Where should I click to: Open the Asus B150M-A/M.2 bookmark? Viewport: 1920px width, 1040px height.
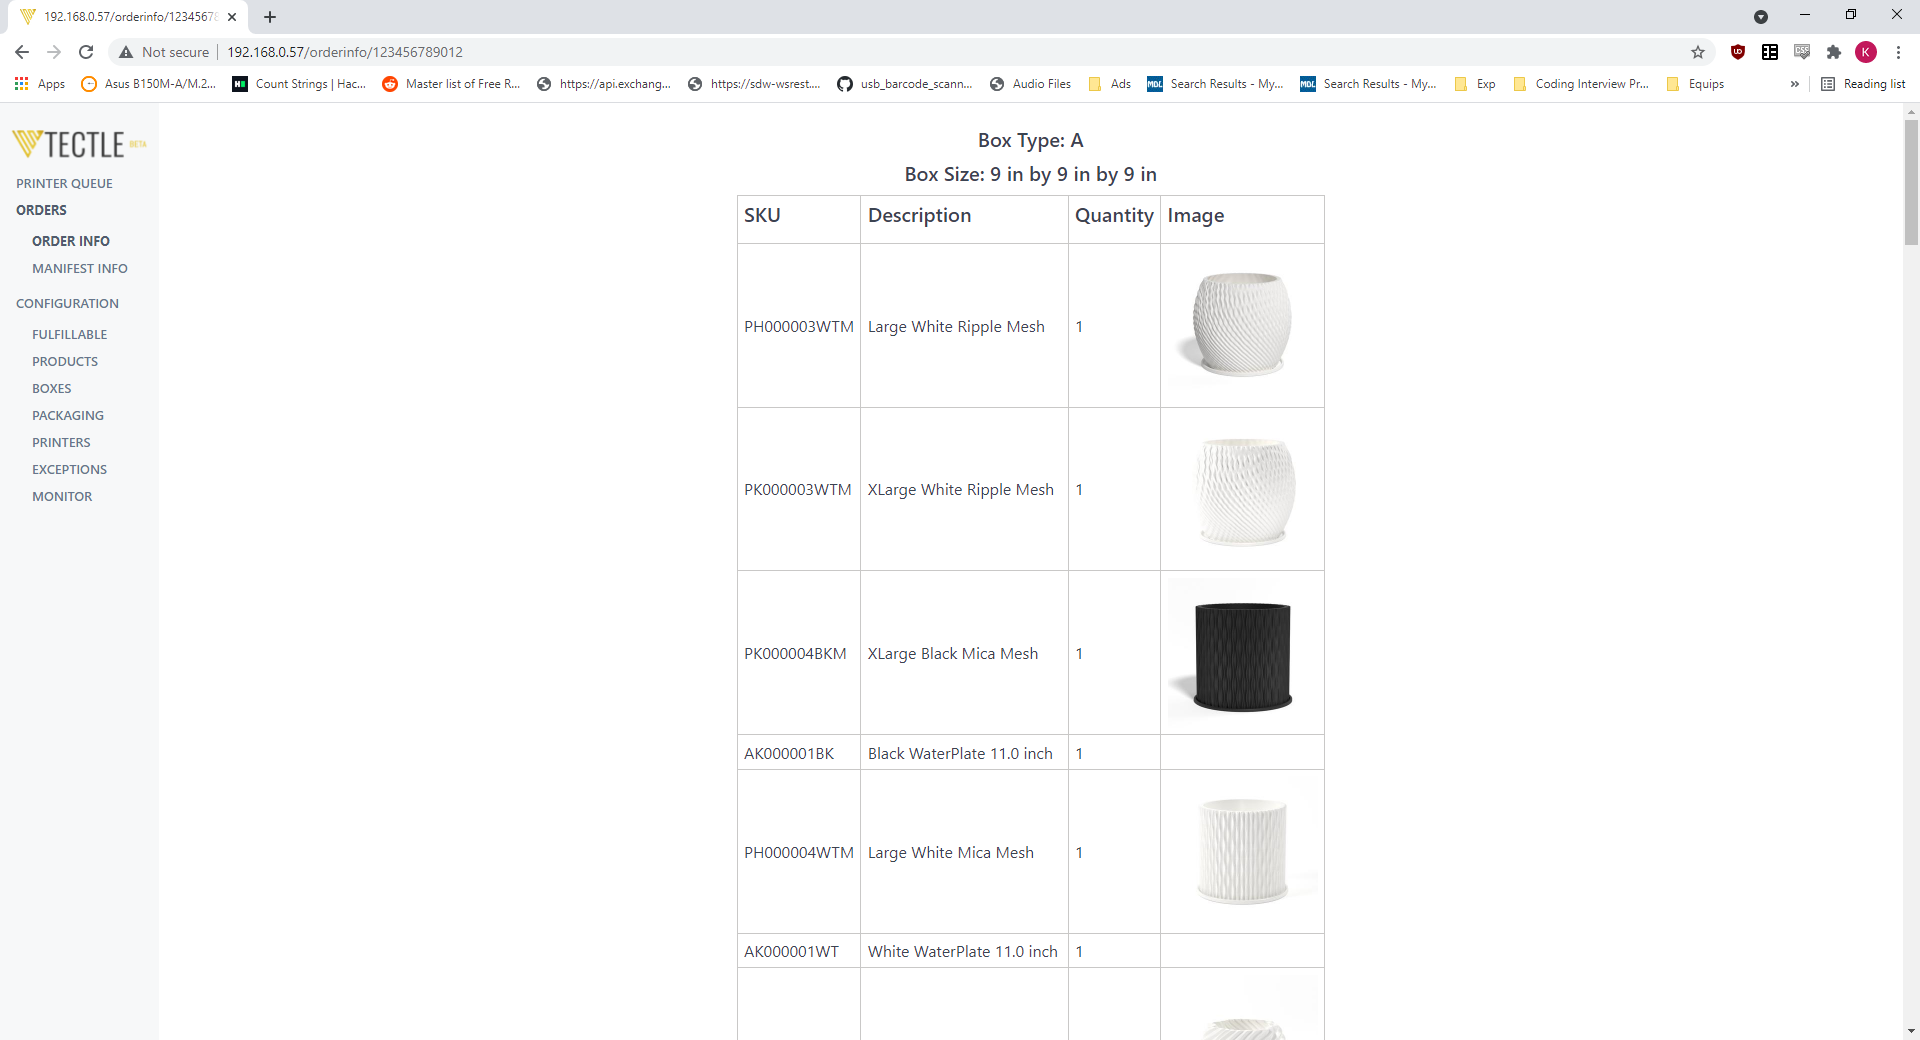click(148, 84)
